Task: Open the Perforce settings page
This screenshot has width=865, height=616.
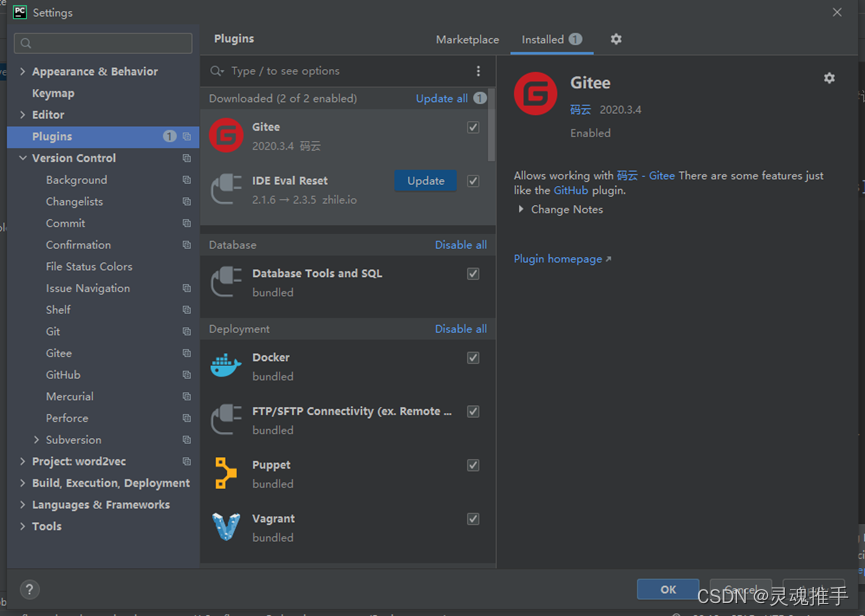Action: pos(67,418)
